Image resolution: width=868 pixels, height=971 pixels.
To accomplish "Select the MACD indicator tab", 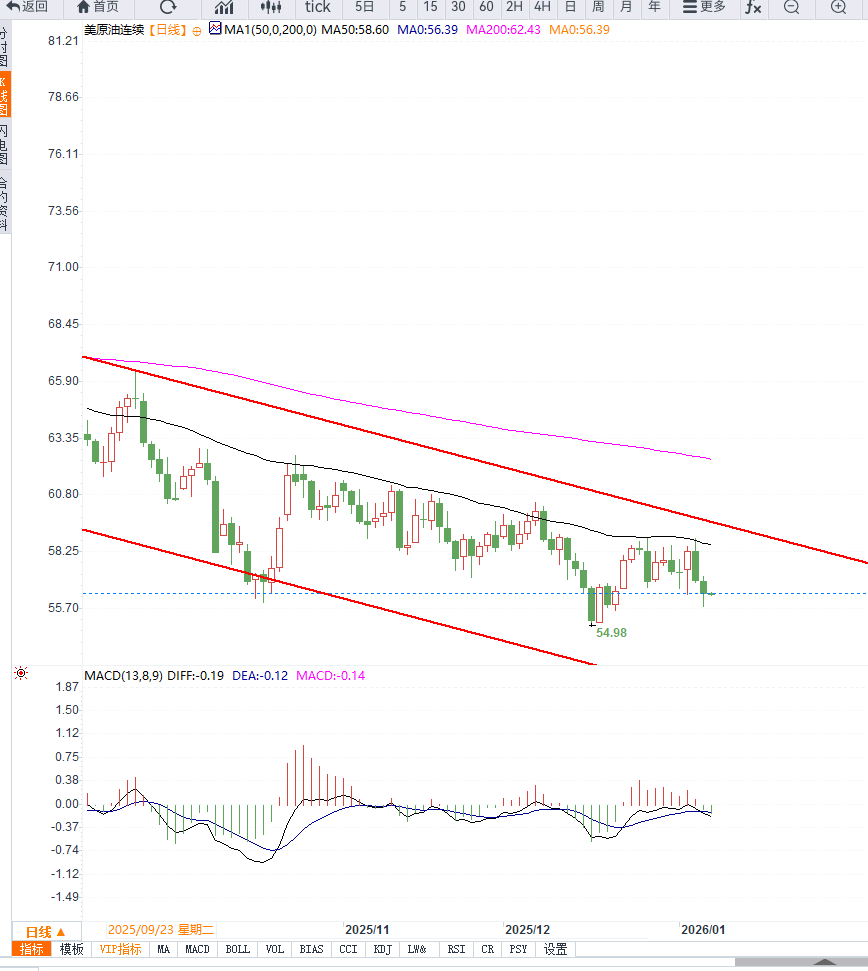I will (197, 949).
